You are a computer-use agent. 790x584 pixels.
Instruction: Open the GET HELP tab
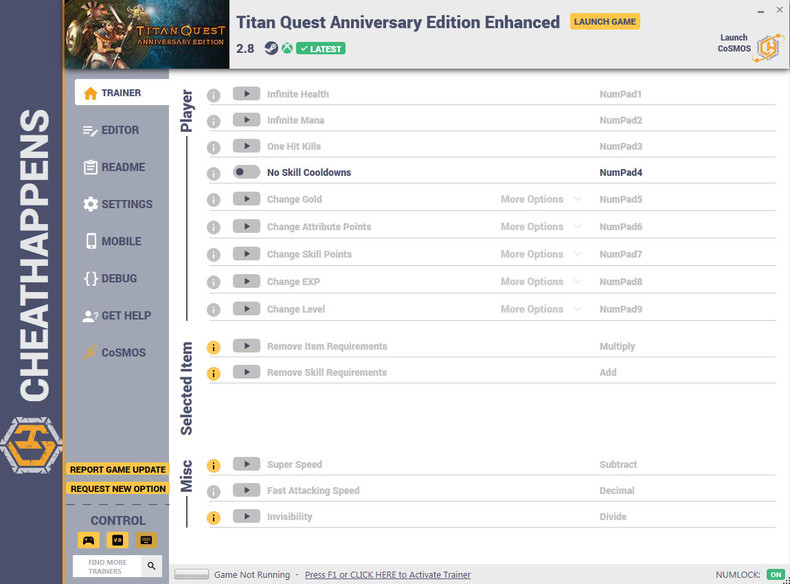(x=117, y=315)
